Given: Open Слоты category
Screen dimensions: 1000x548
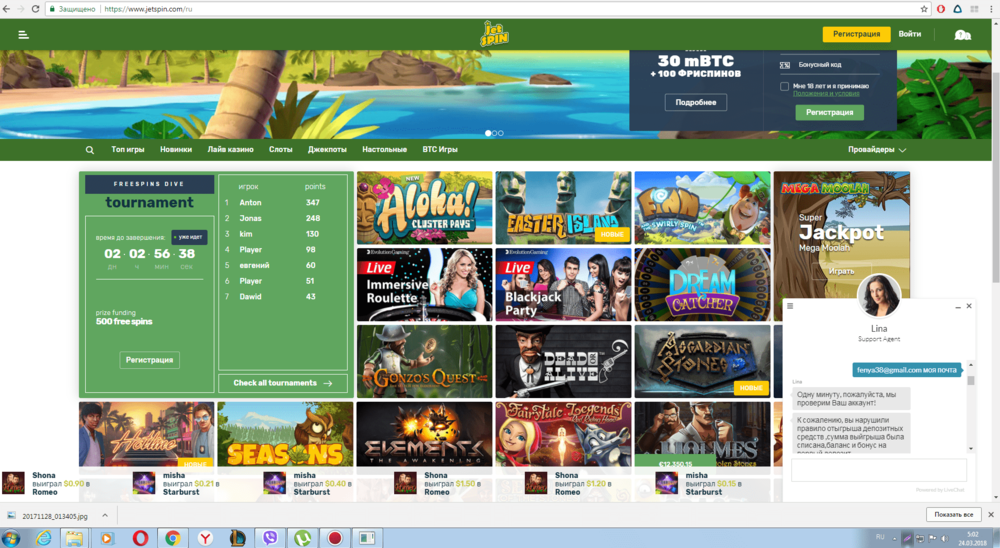Looking at the screenshot, I should pos(281,149).
